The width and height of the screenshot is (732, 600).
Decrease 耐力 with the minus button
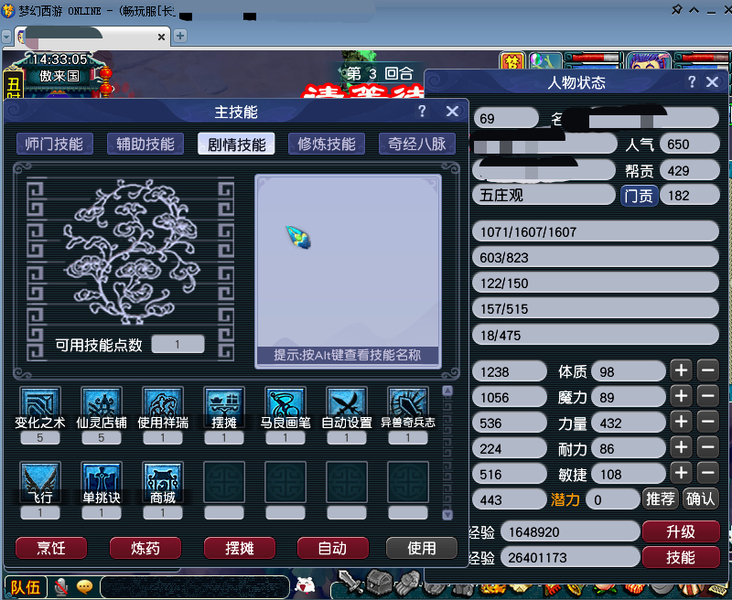click(x=708, y=448)
